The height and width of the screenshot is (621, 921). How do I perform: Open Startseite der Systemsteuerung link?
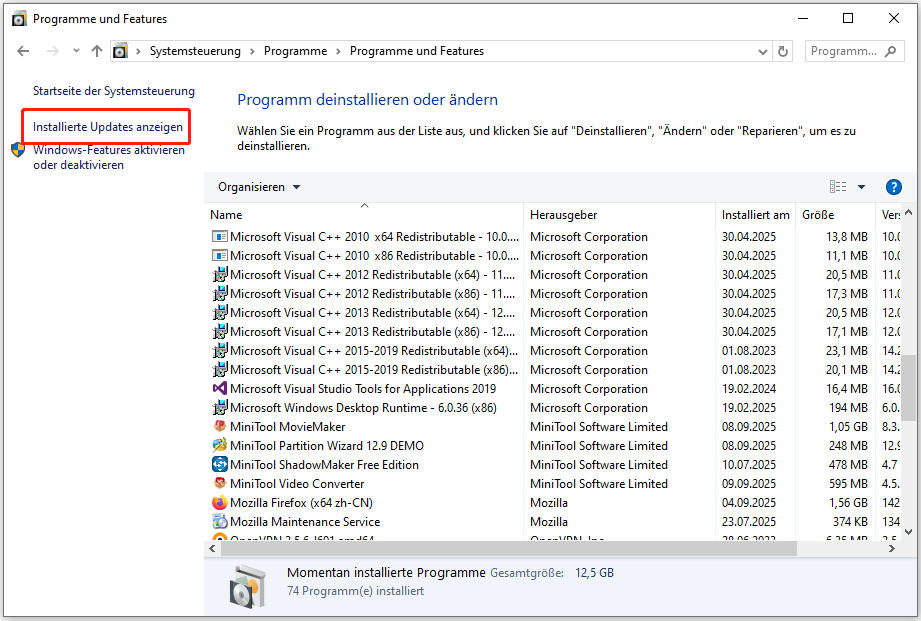114,91
